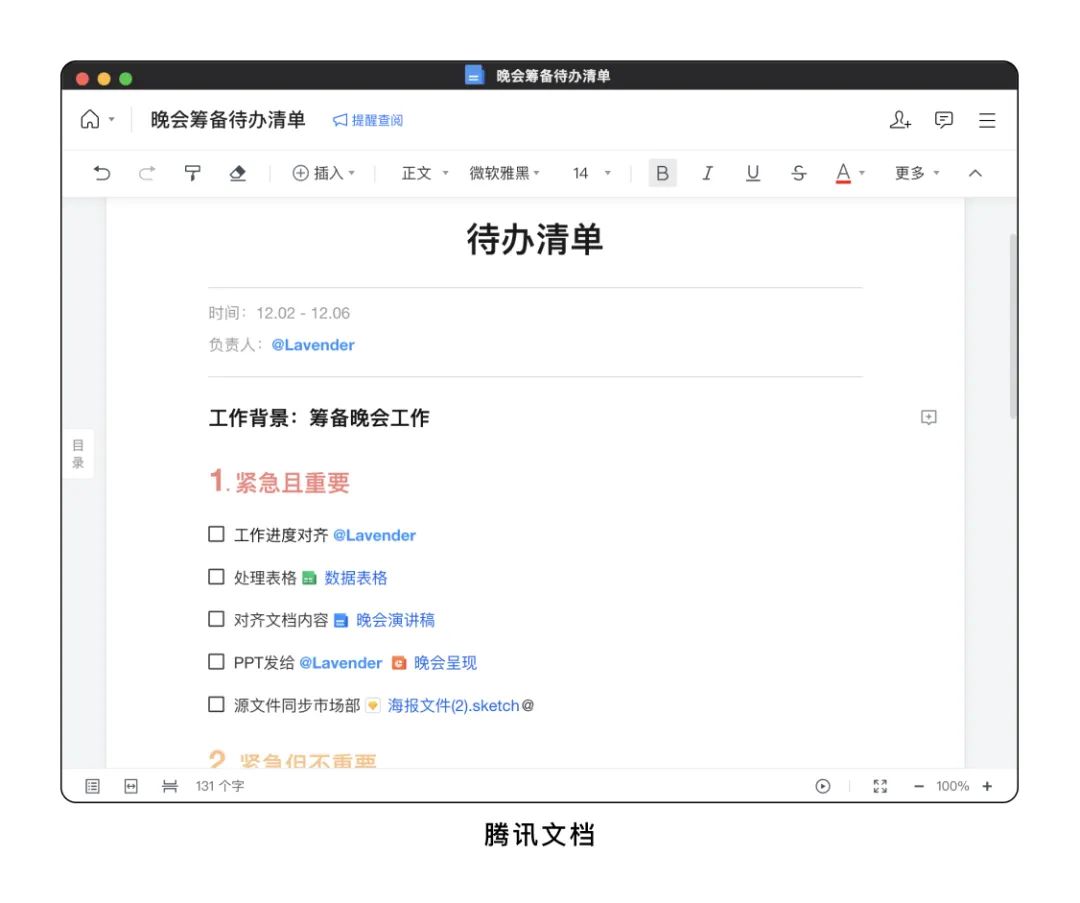Open the 正文 paragraph style dropdown

click(x=425, y=173)
